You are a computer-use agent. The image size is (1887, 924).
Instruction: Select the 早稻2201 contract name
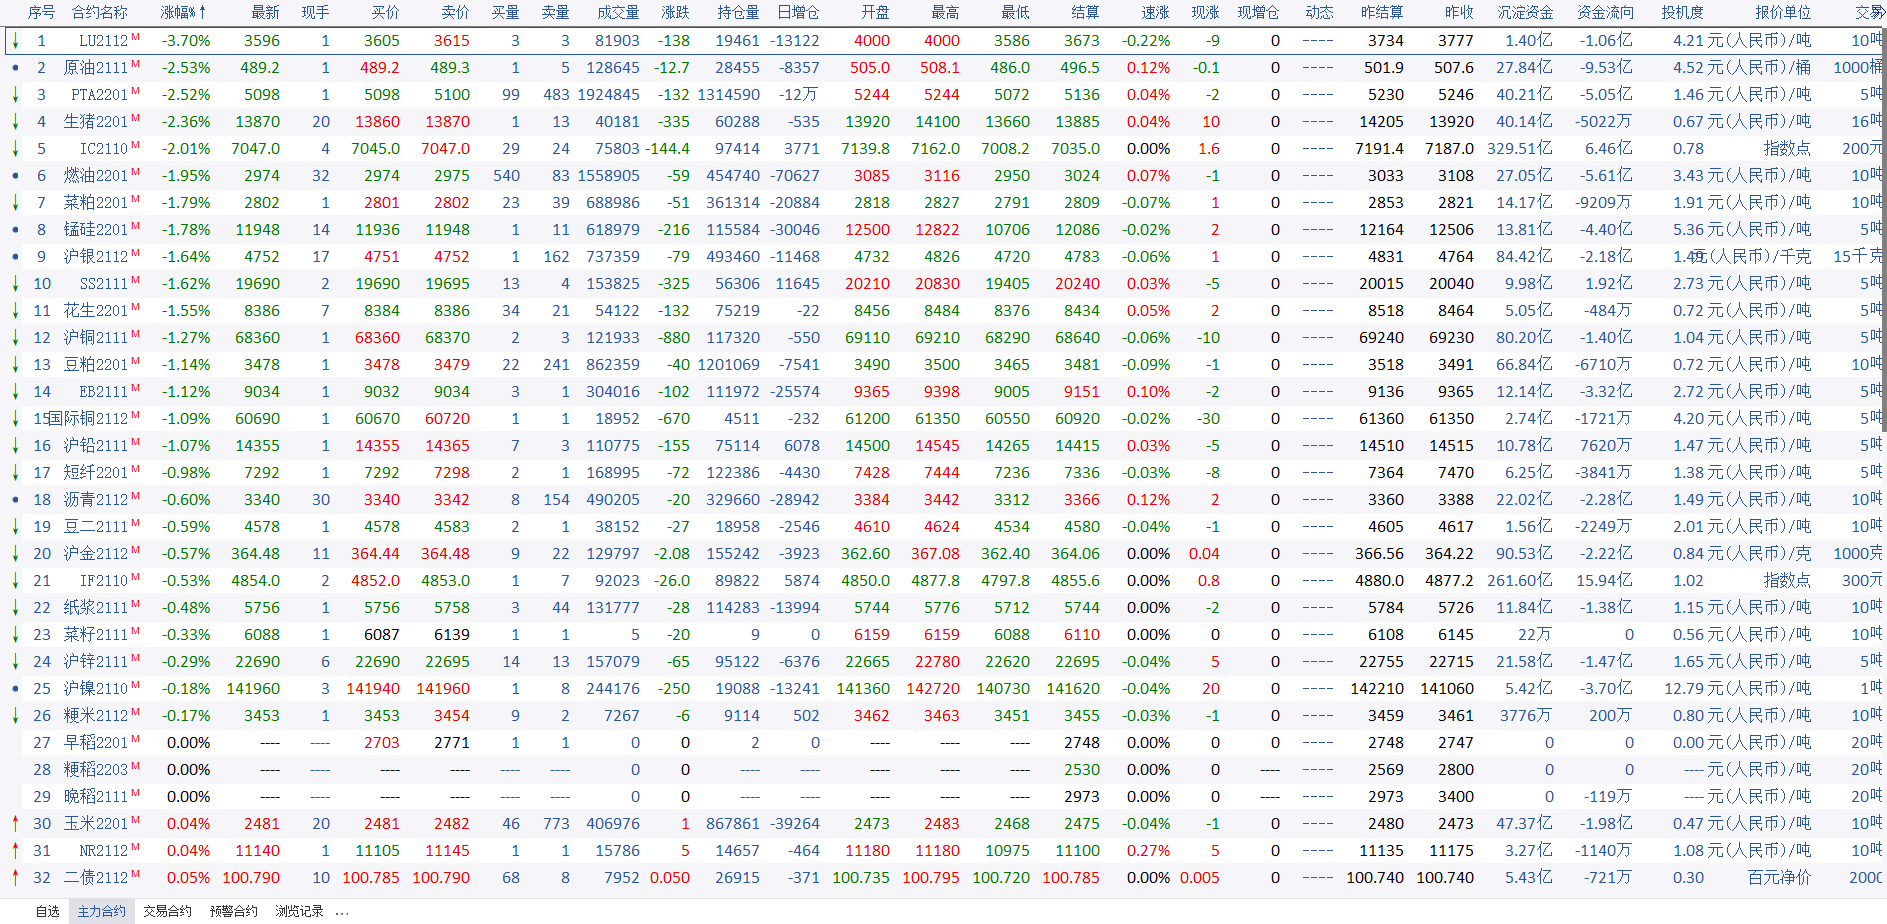[x=96, y=743]
